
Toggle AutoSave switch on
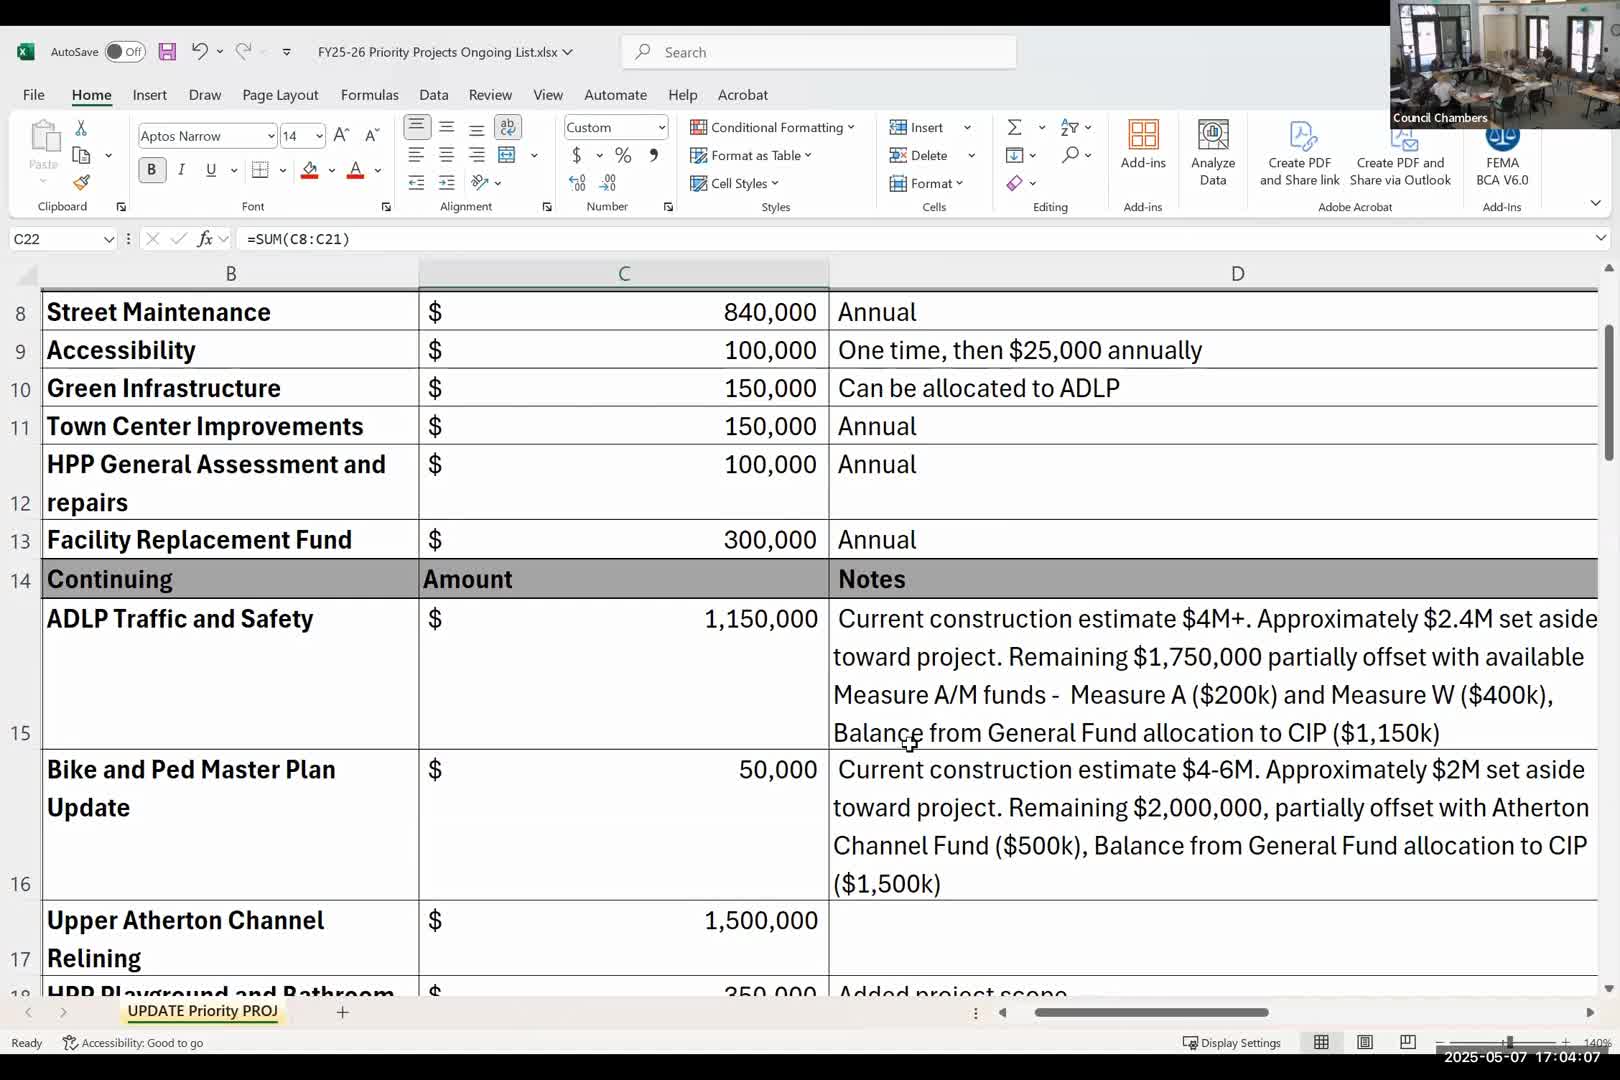click(x=125, y=52)
